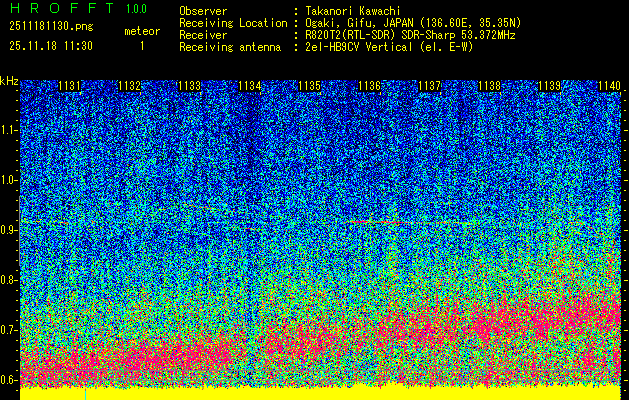Viewport: 629px width, 400px height.
Task: Click the 'meteor' count label
Action: coord(142,31)
